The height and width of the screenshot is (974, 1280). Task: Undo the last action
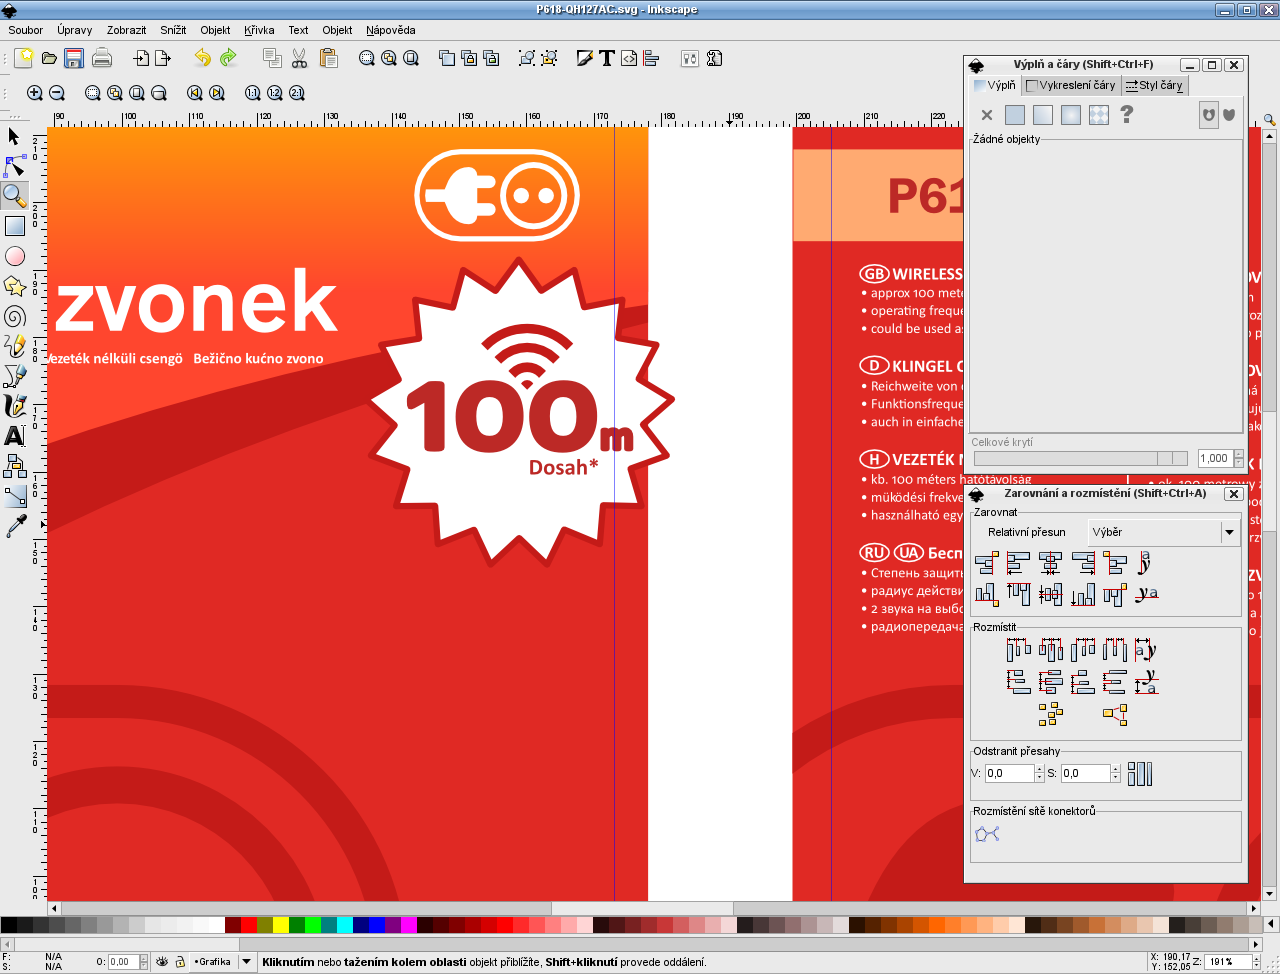[203, 58]
